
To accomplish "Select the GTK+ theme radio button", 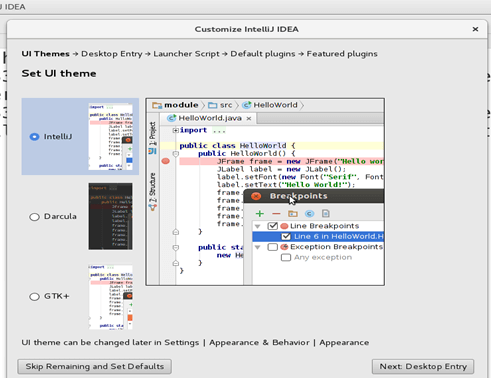I will pyautogui.click(x=34, y=297).
